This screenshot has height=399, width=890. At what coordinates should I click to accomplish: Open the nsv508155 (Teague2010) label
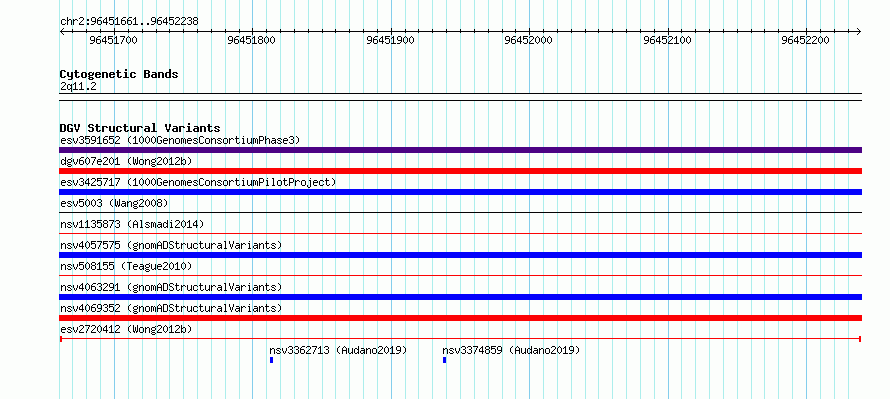pos(126,266)
